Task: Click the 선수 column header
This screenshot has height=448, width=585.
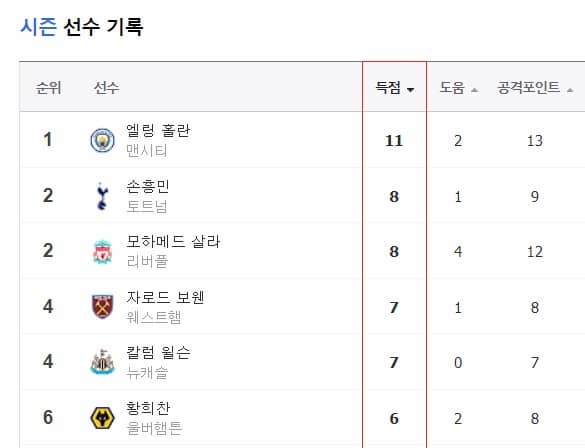Action: tap(106, 88)
